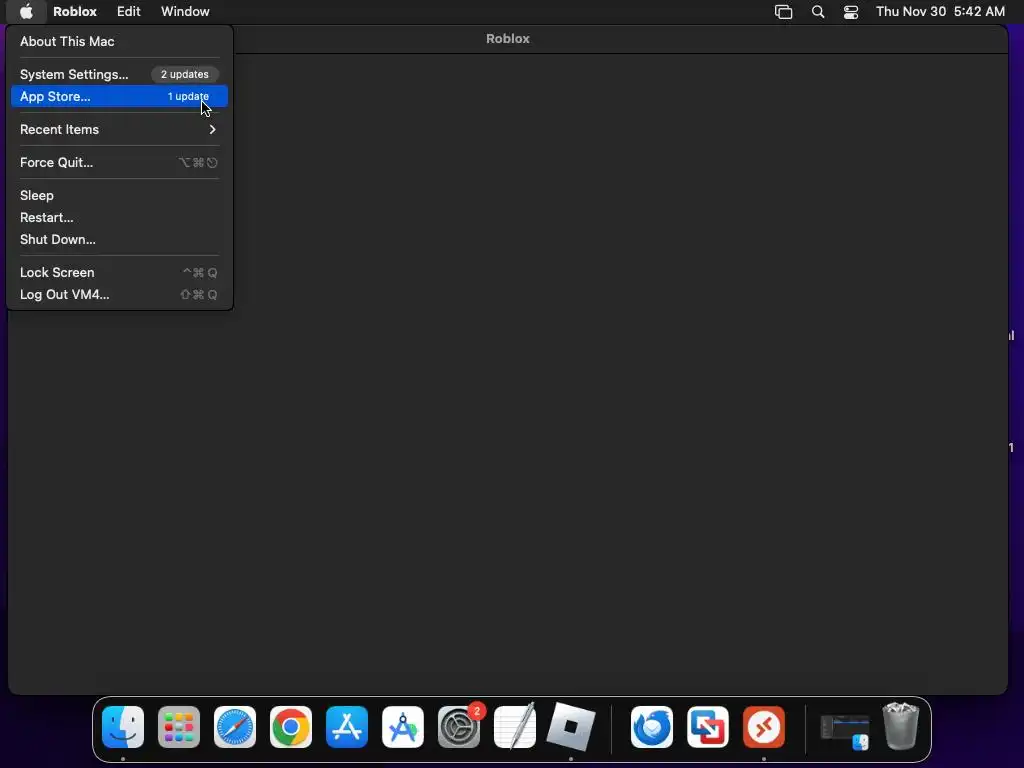Open the Window menu
The height and width of the screenshot is (768, 1024).
point(185,11)
